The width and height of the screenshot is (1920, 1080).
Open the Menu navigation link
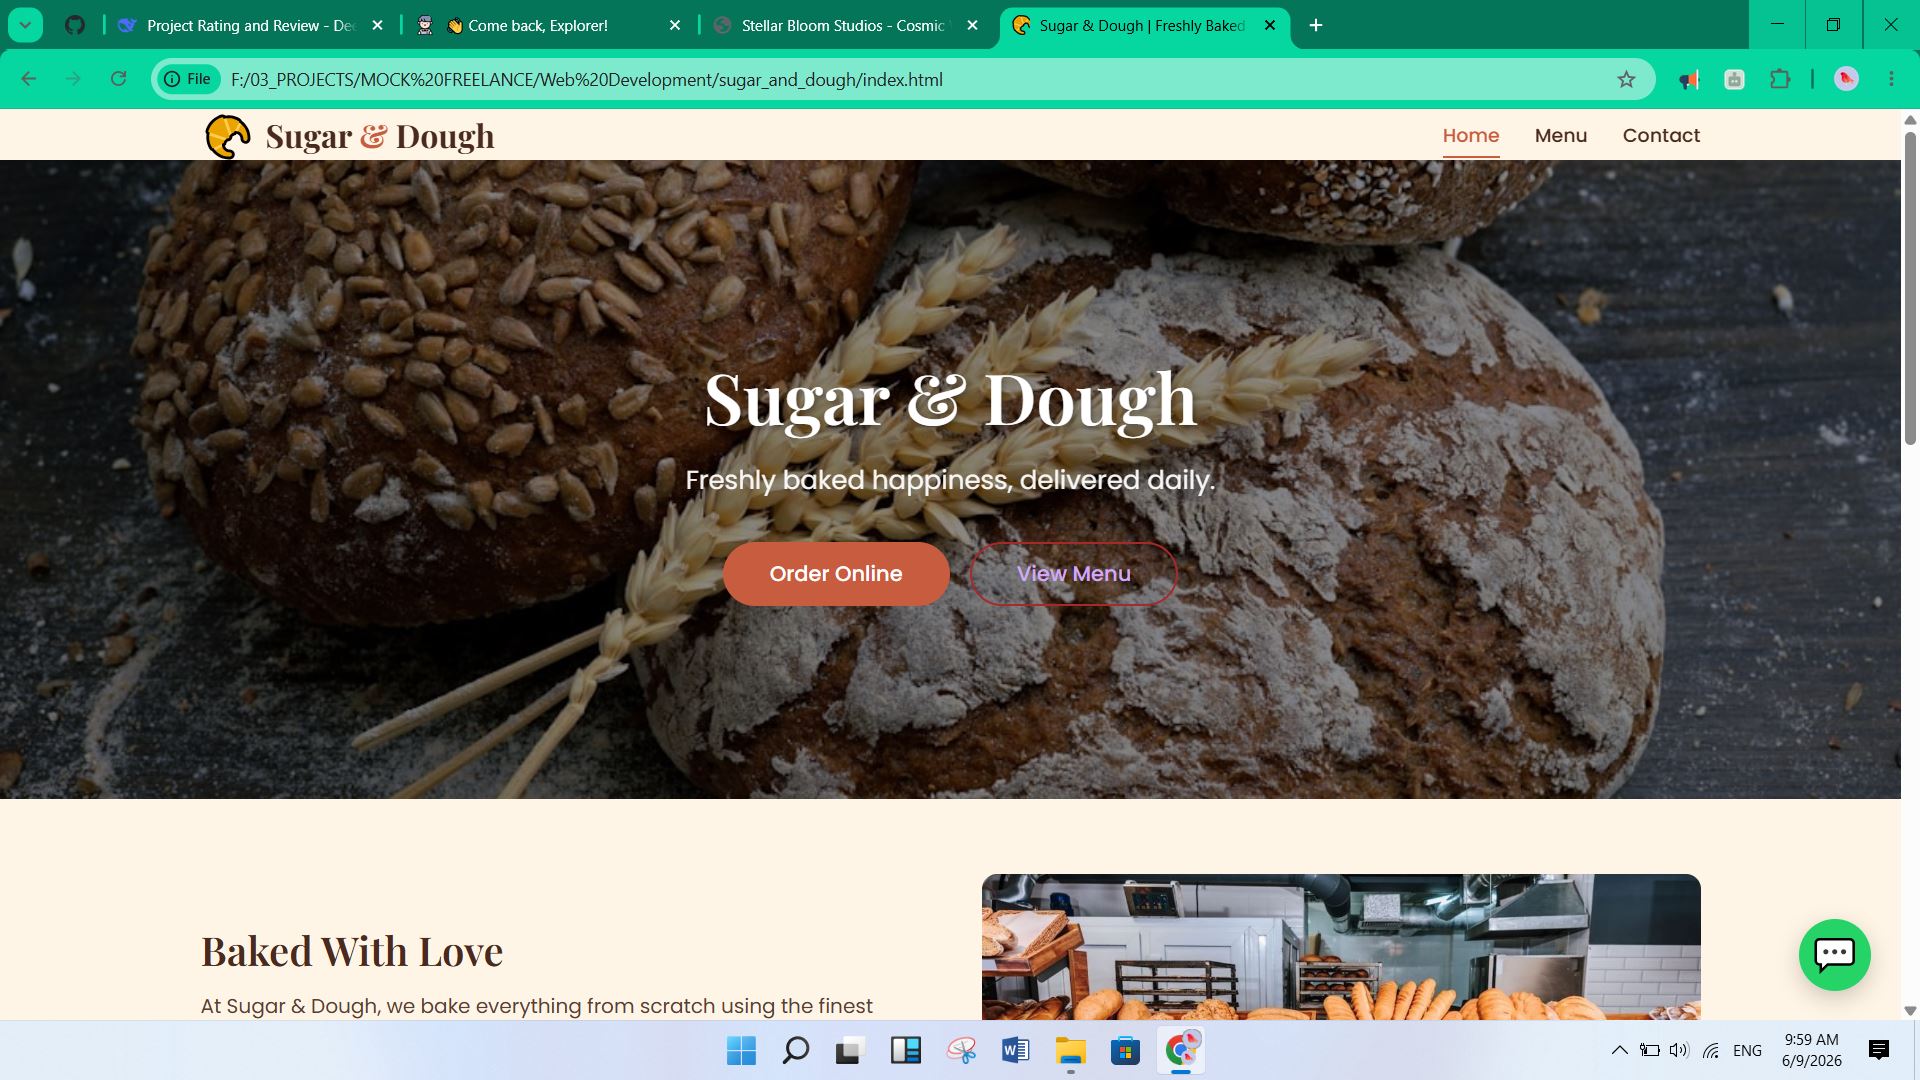(x=1560, y=135)
